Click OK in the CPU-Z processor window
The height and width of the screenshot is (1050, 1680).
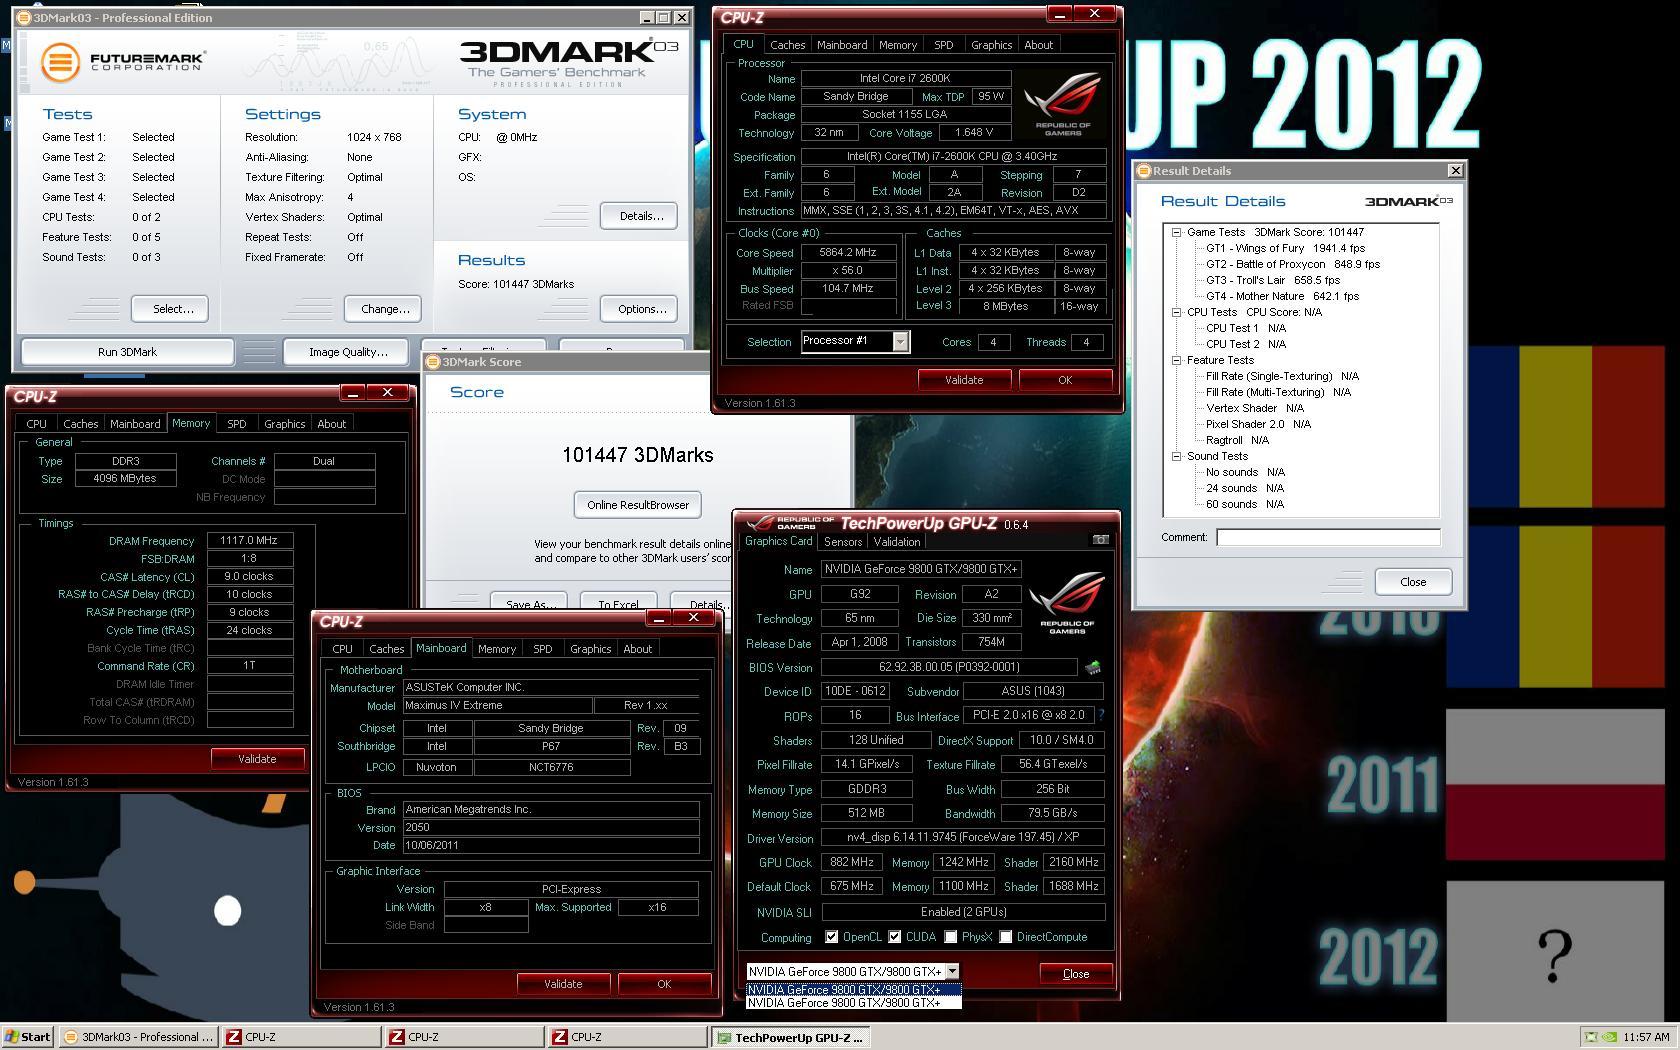[x=1065, y=380]
